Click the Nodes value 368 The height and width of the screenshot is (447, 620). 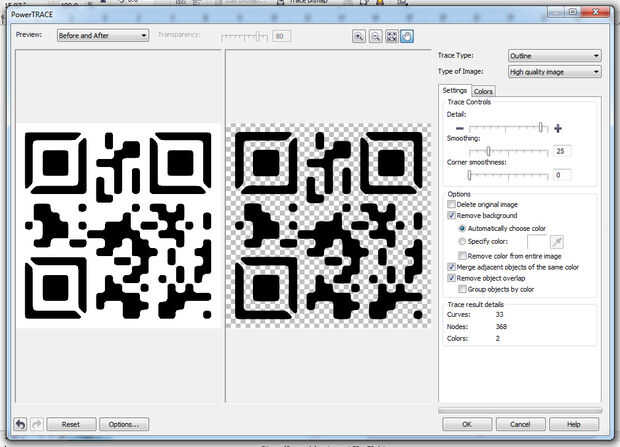501,327
